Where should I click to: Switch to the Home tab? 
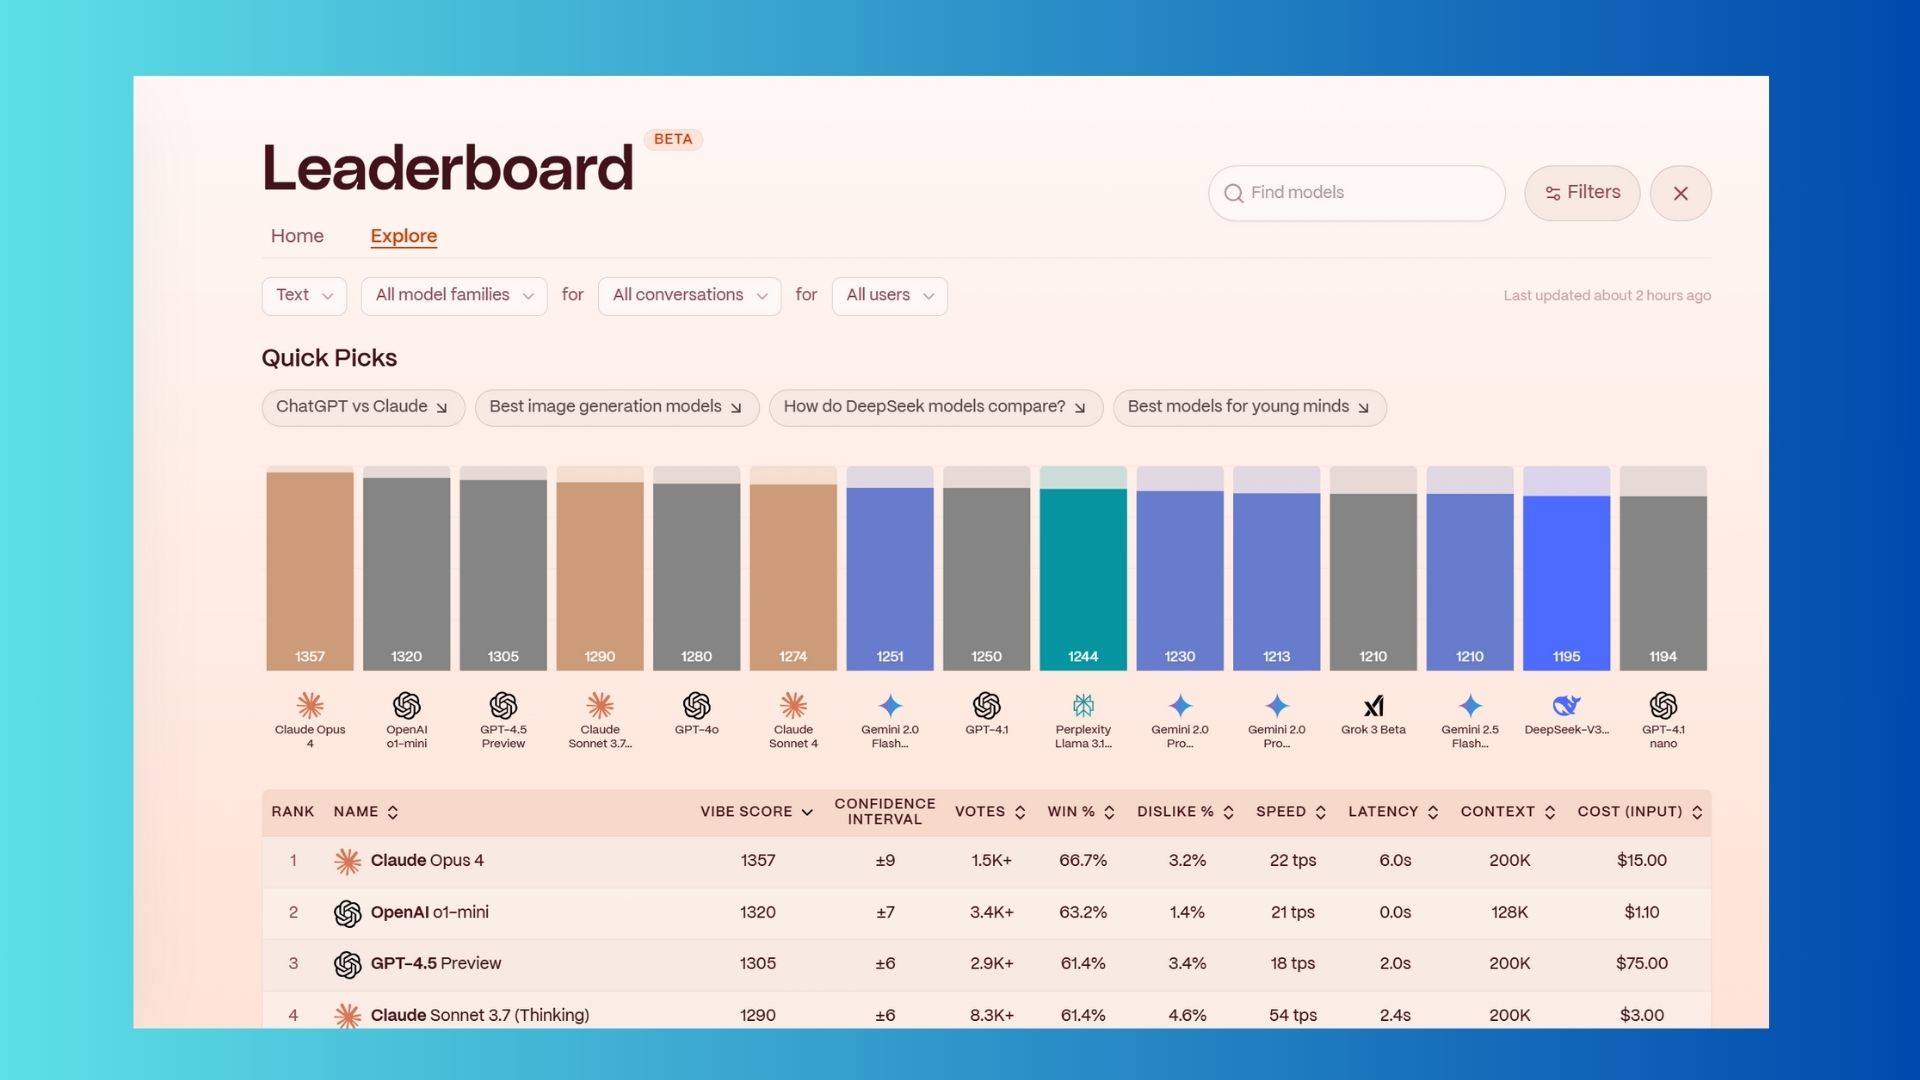(x=297, y=236)
